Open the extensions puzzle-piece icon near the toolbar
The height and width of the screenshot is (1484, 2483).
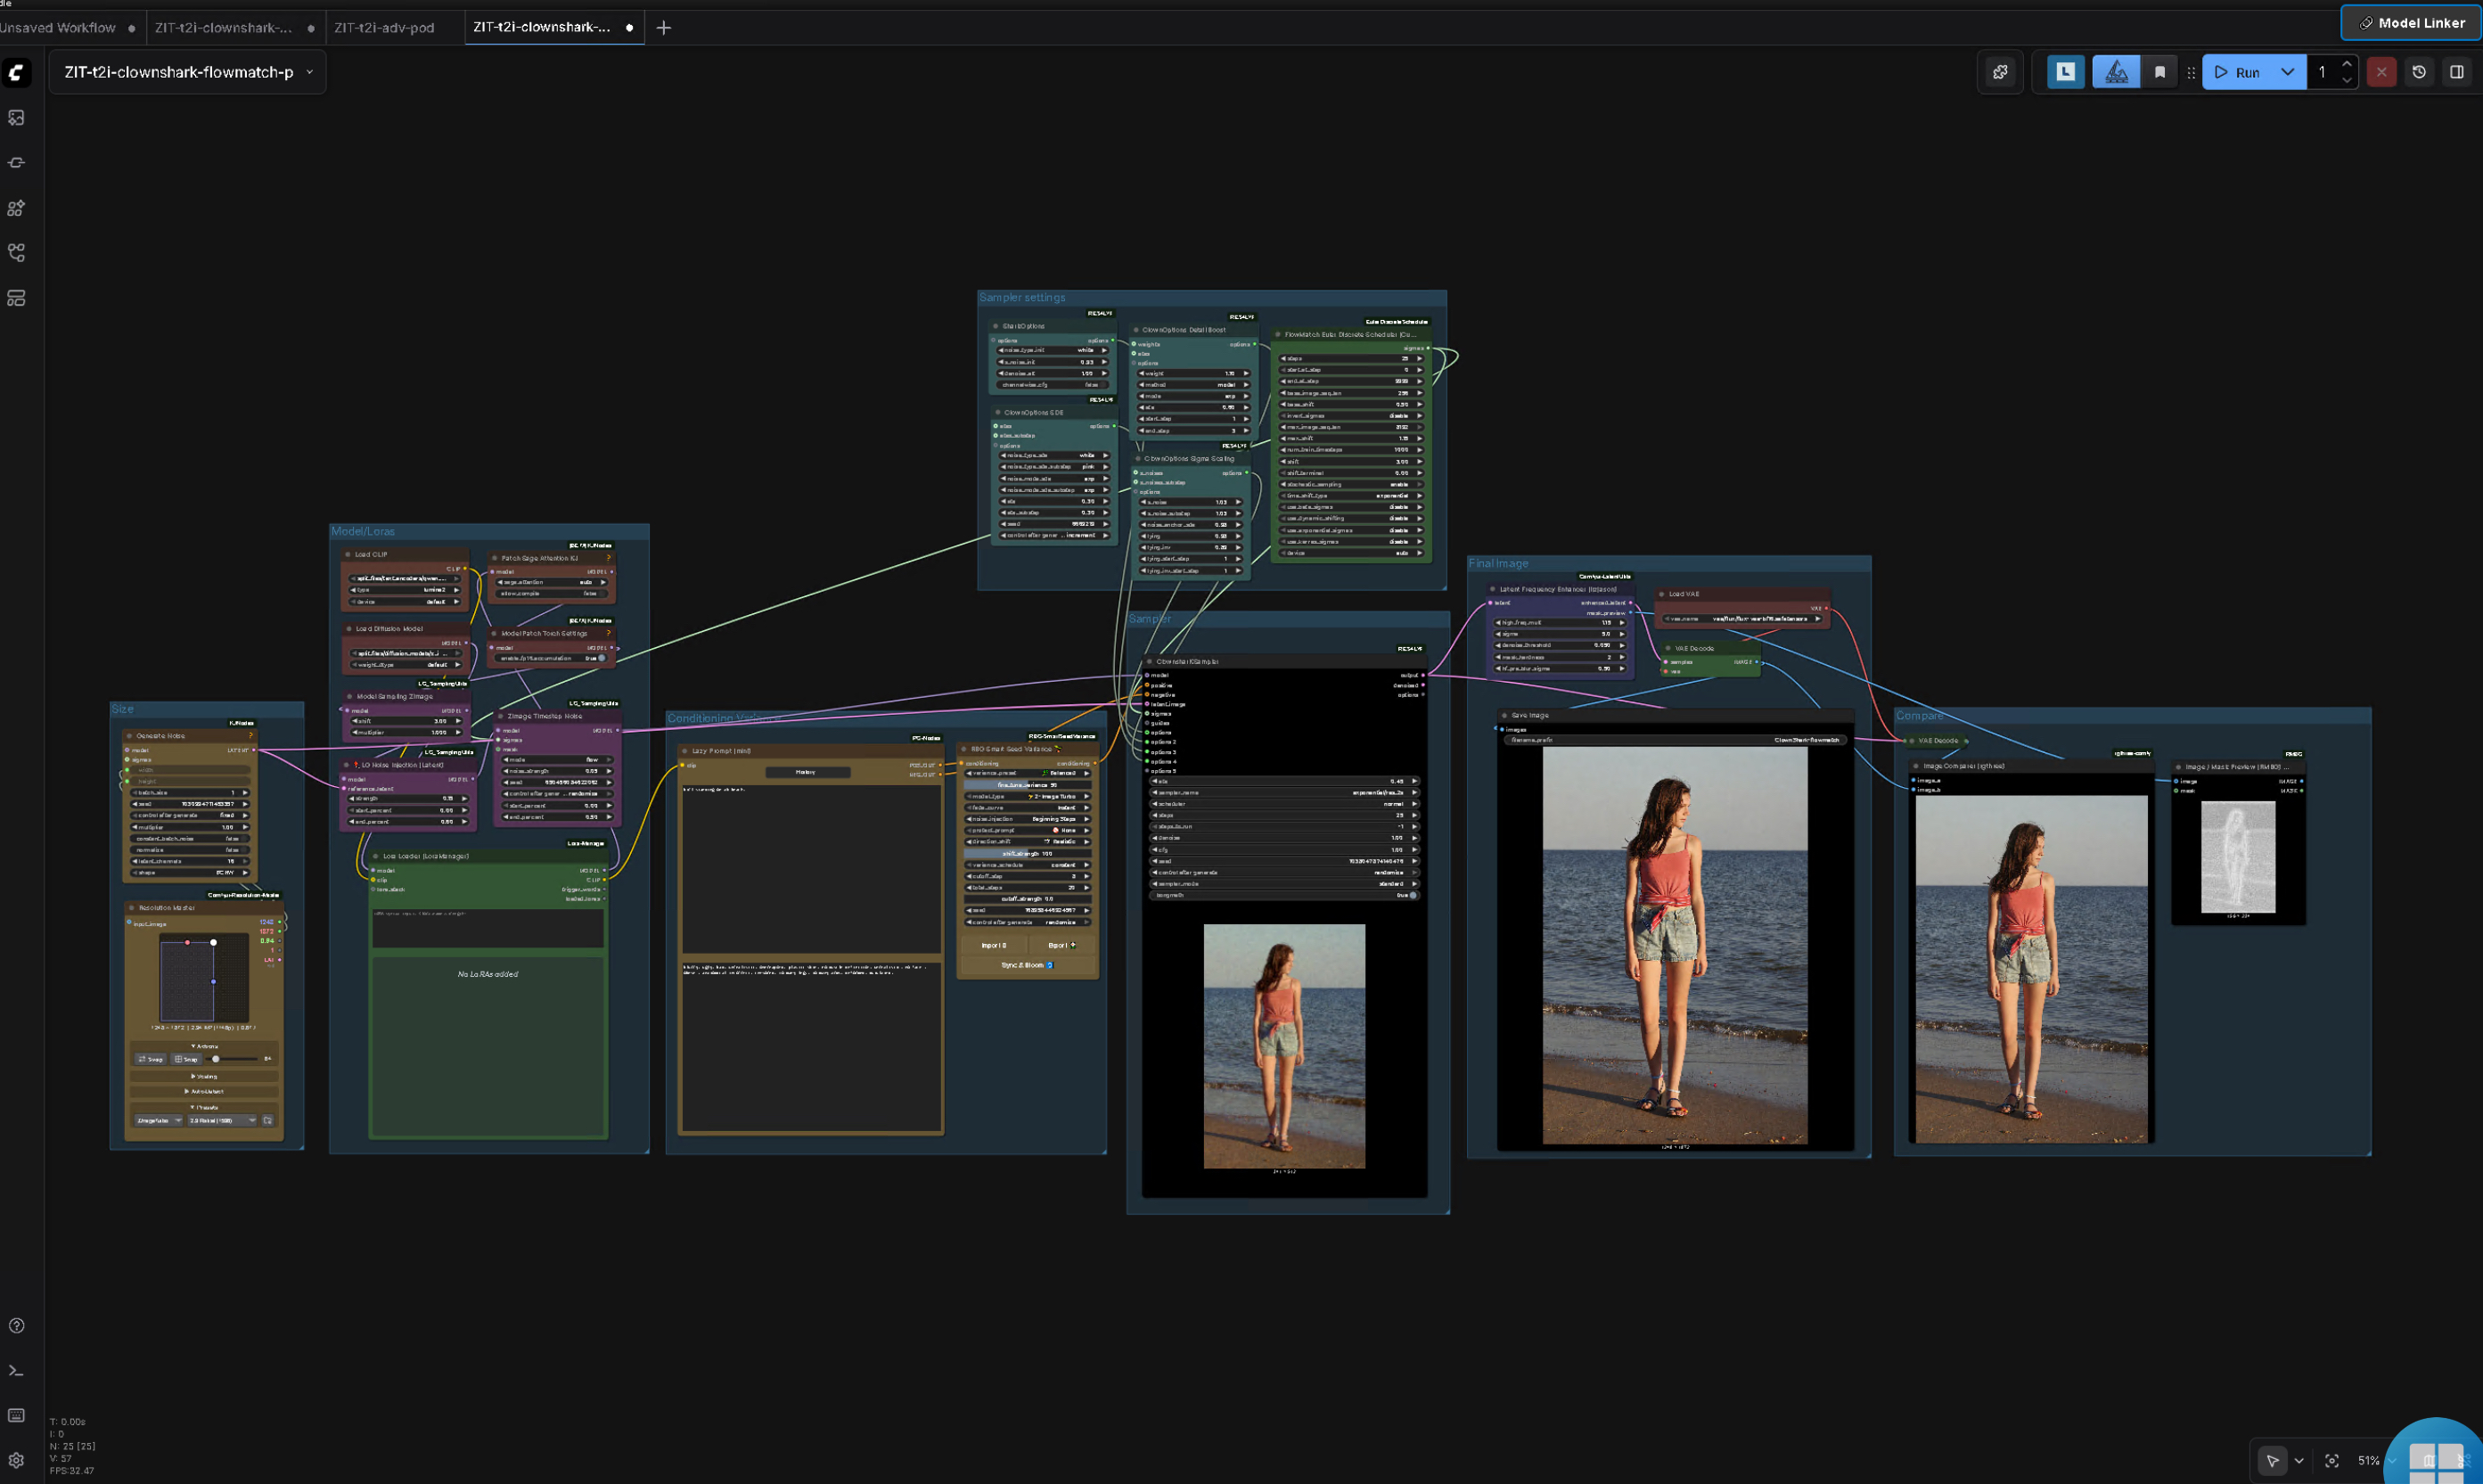point(2000,71)
